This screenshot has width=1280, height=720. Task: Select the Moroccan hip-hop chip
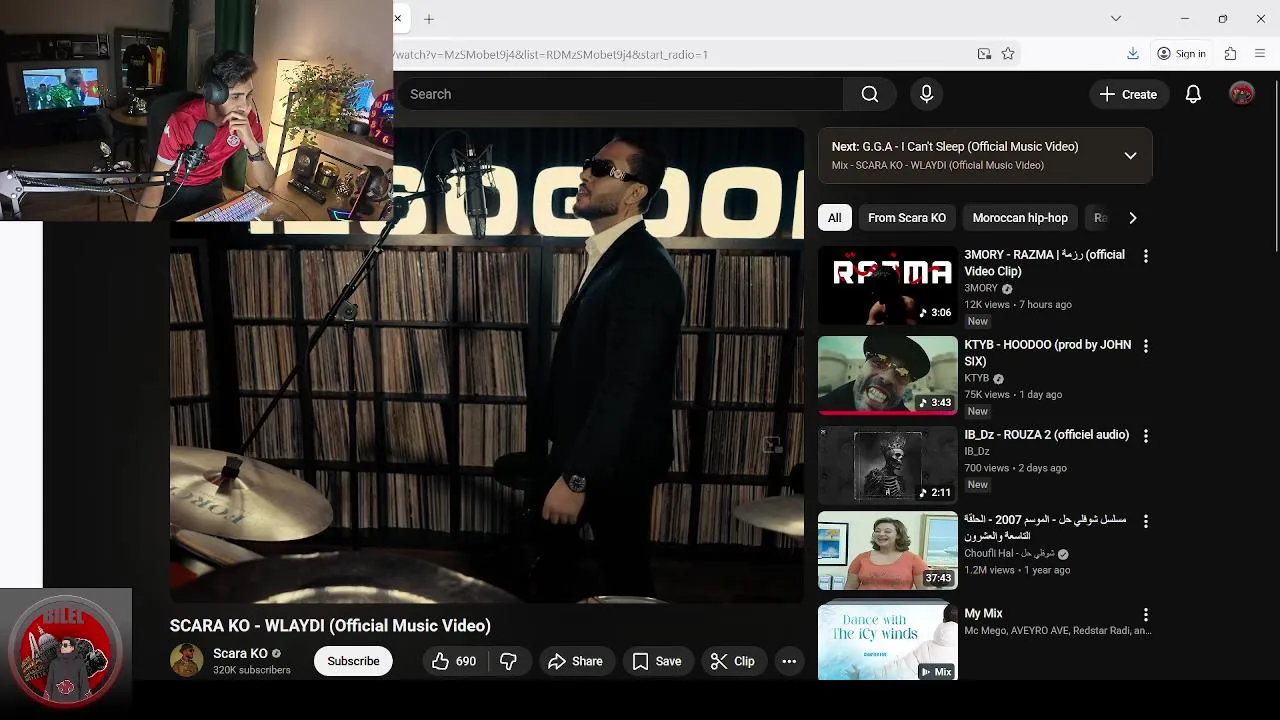coord(1020,218)
